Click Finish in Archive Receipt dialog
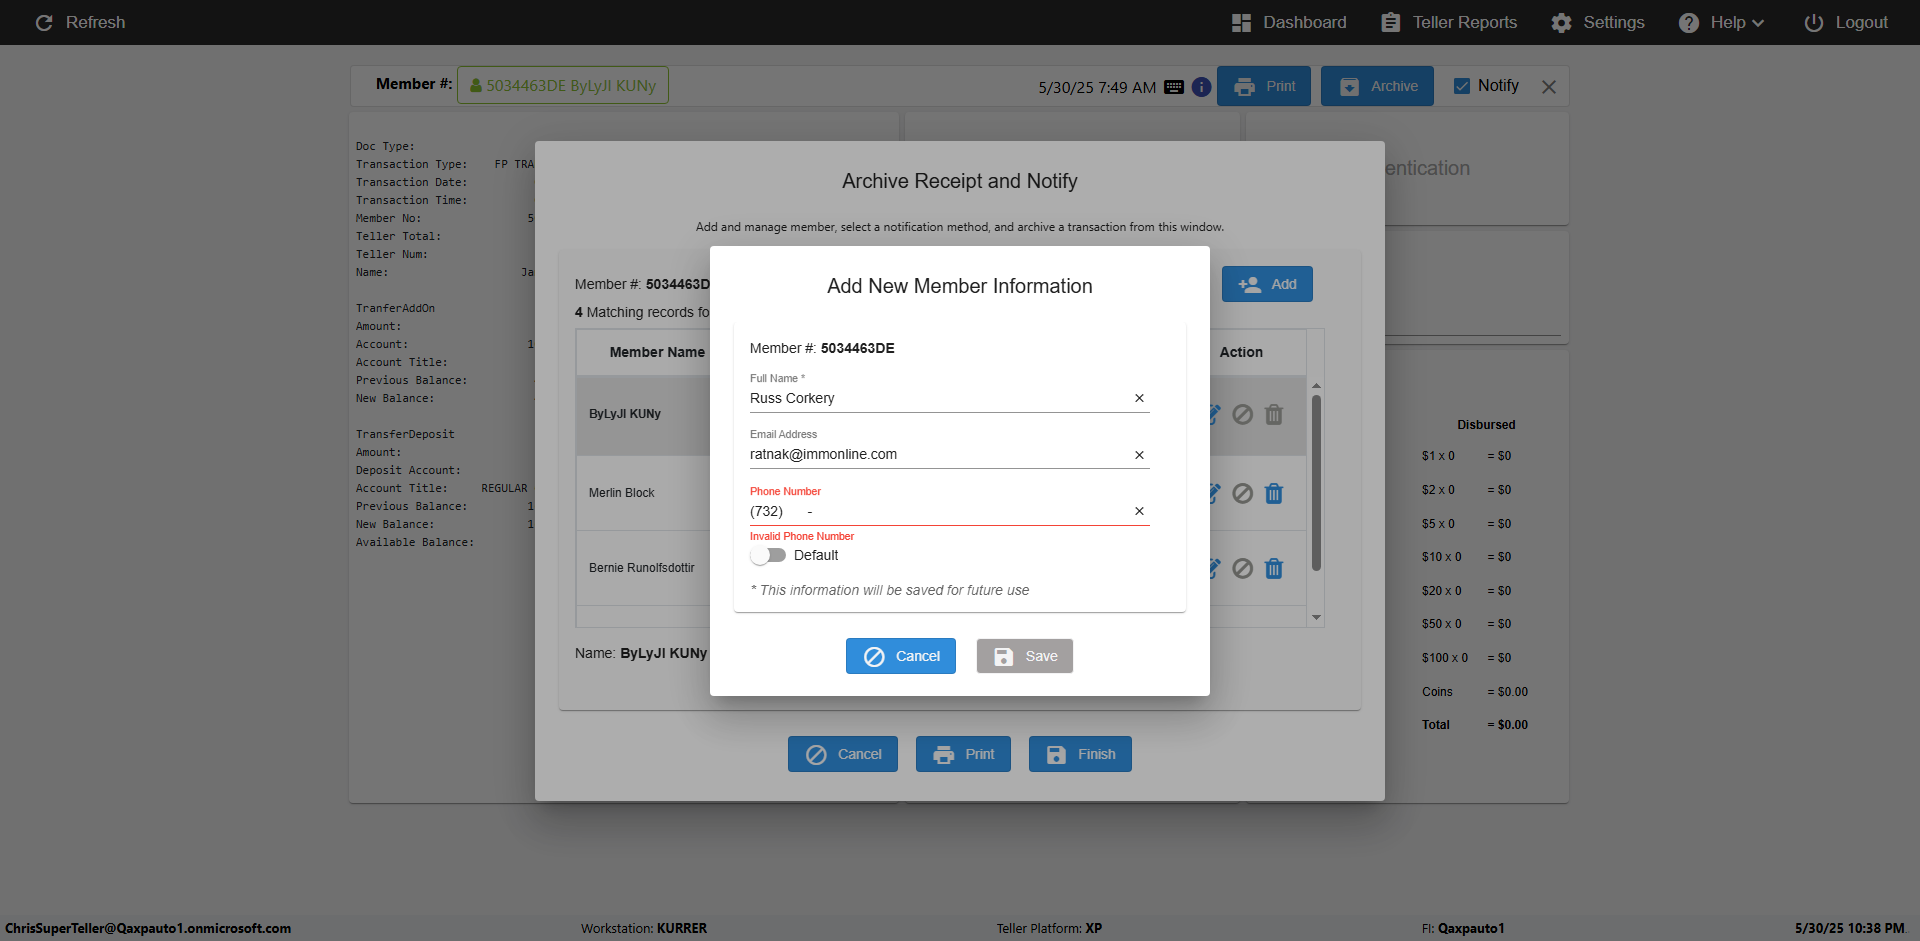Image resolution: width=1920 pixels, height=941 pixels. 1080,754
